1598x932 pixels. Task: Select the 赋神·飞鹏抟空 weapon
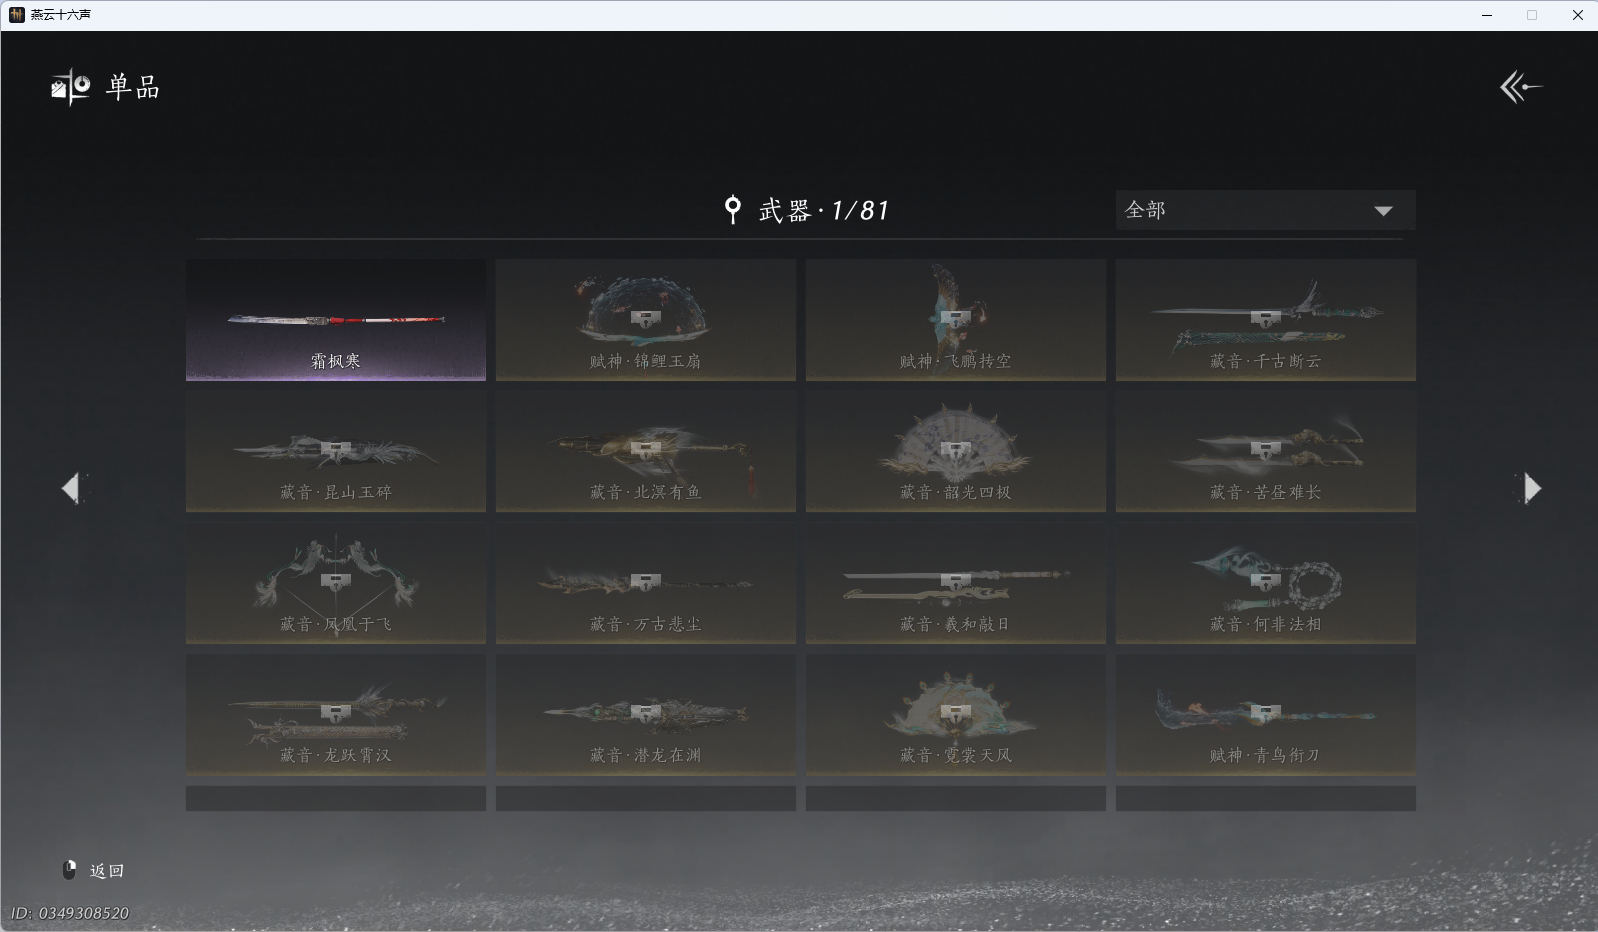[955, 320]
